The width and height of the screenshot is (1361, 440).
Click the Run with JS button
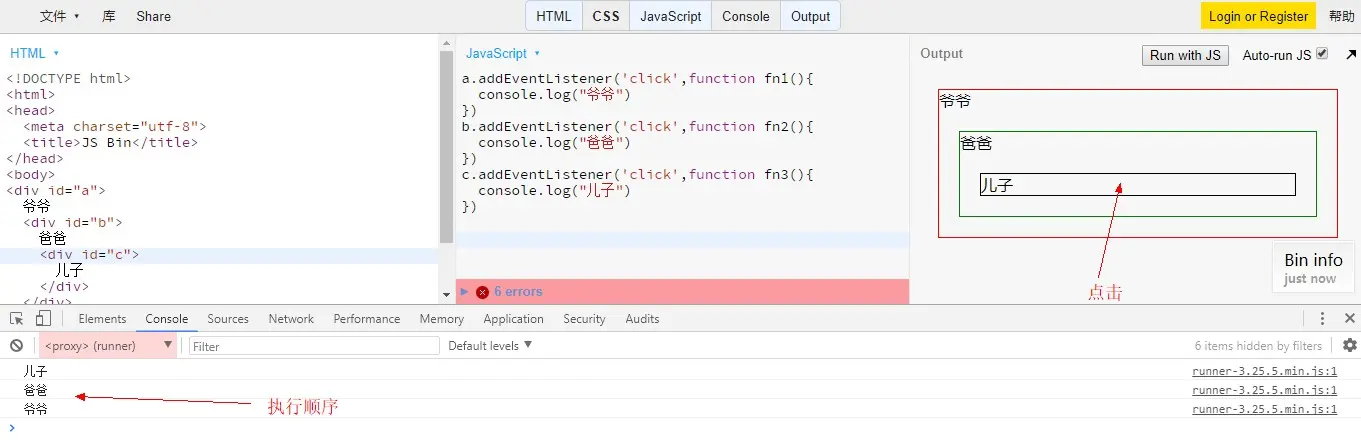point(1185,55)
